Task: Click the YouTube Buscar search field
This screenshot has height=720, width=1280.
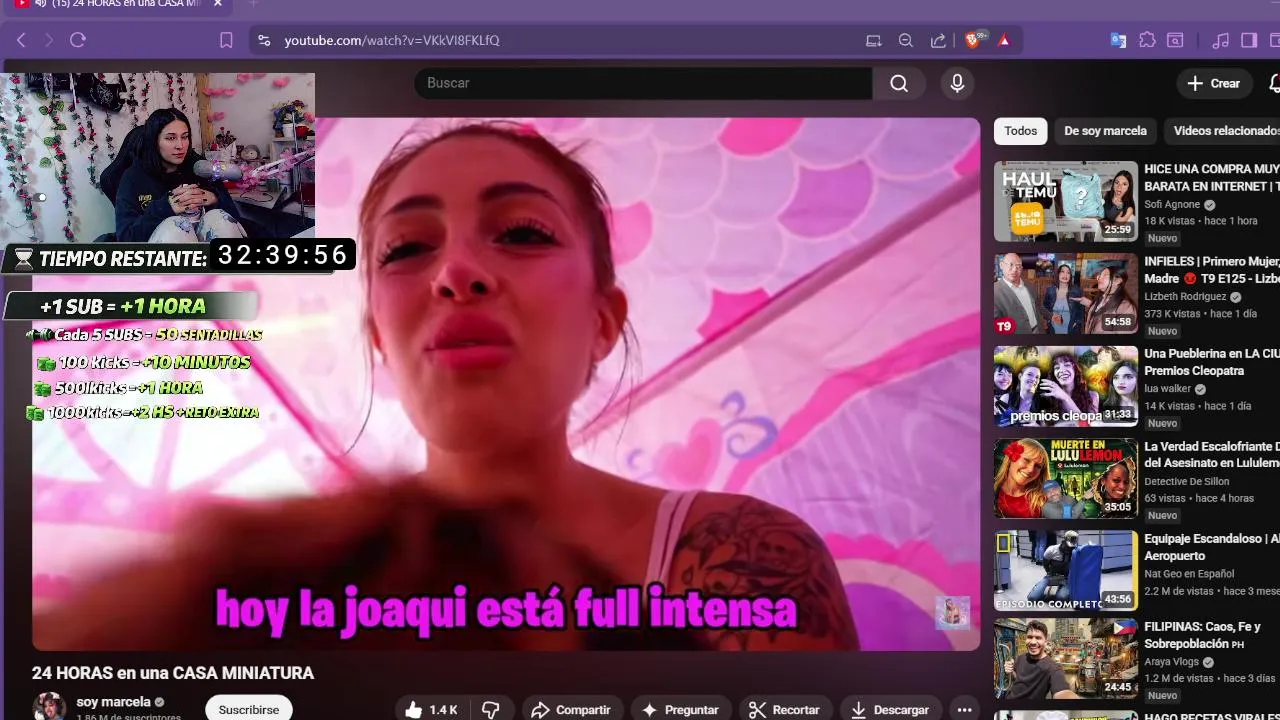Action: [x=643, y=83]
